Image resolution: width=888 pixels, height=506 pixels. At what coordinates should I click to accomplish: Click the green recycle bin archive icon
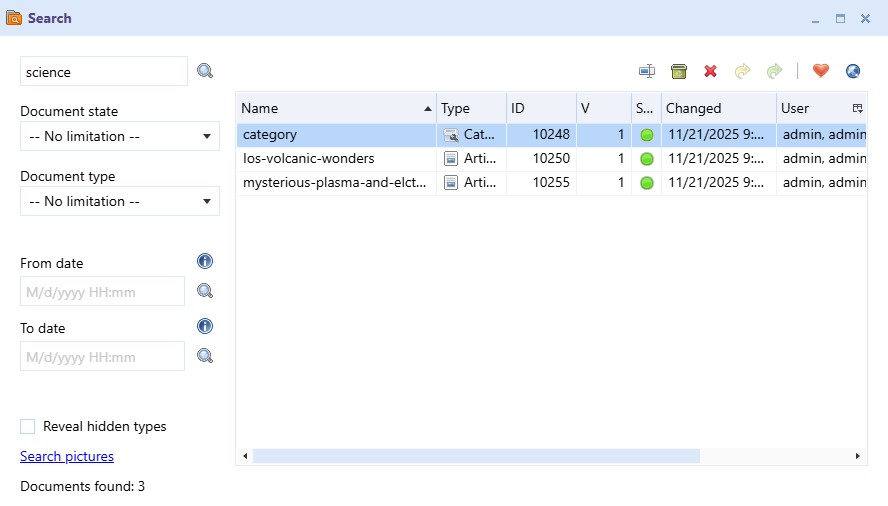(679, 71)
